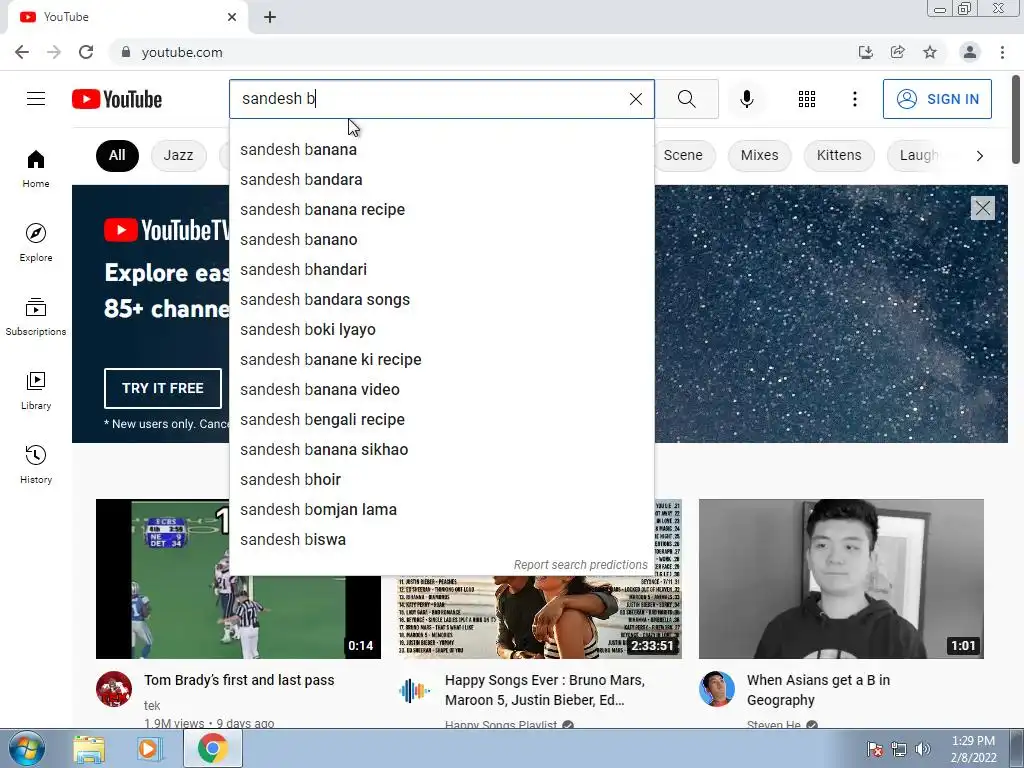Image resolution: width=1024 pixels, height=768 pixels.
Task: Reload the page with the refresh icon
Action: tap(86, 52)
